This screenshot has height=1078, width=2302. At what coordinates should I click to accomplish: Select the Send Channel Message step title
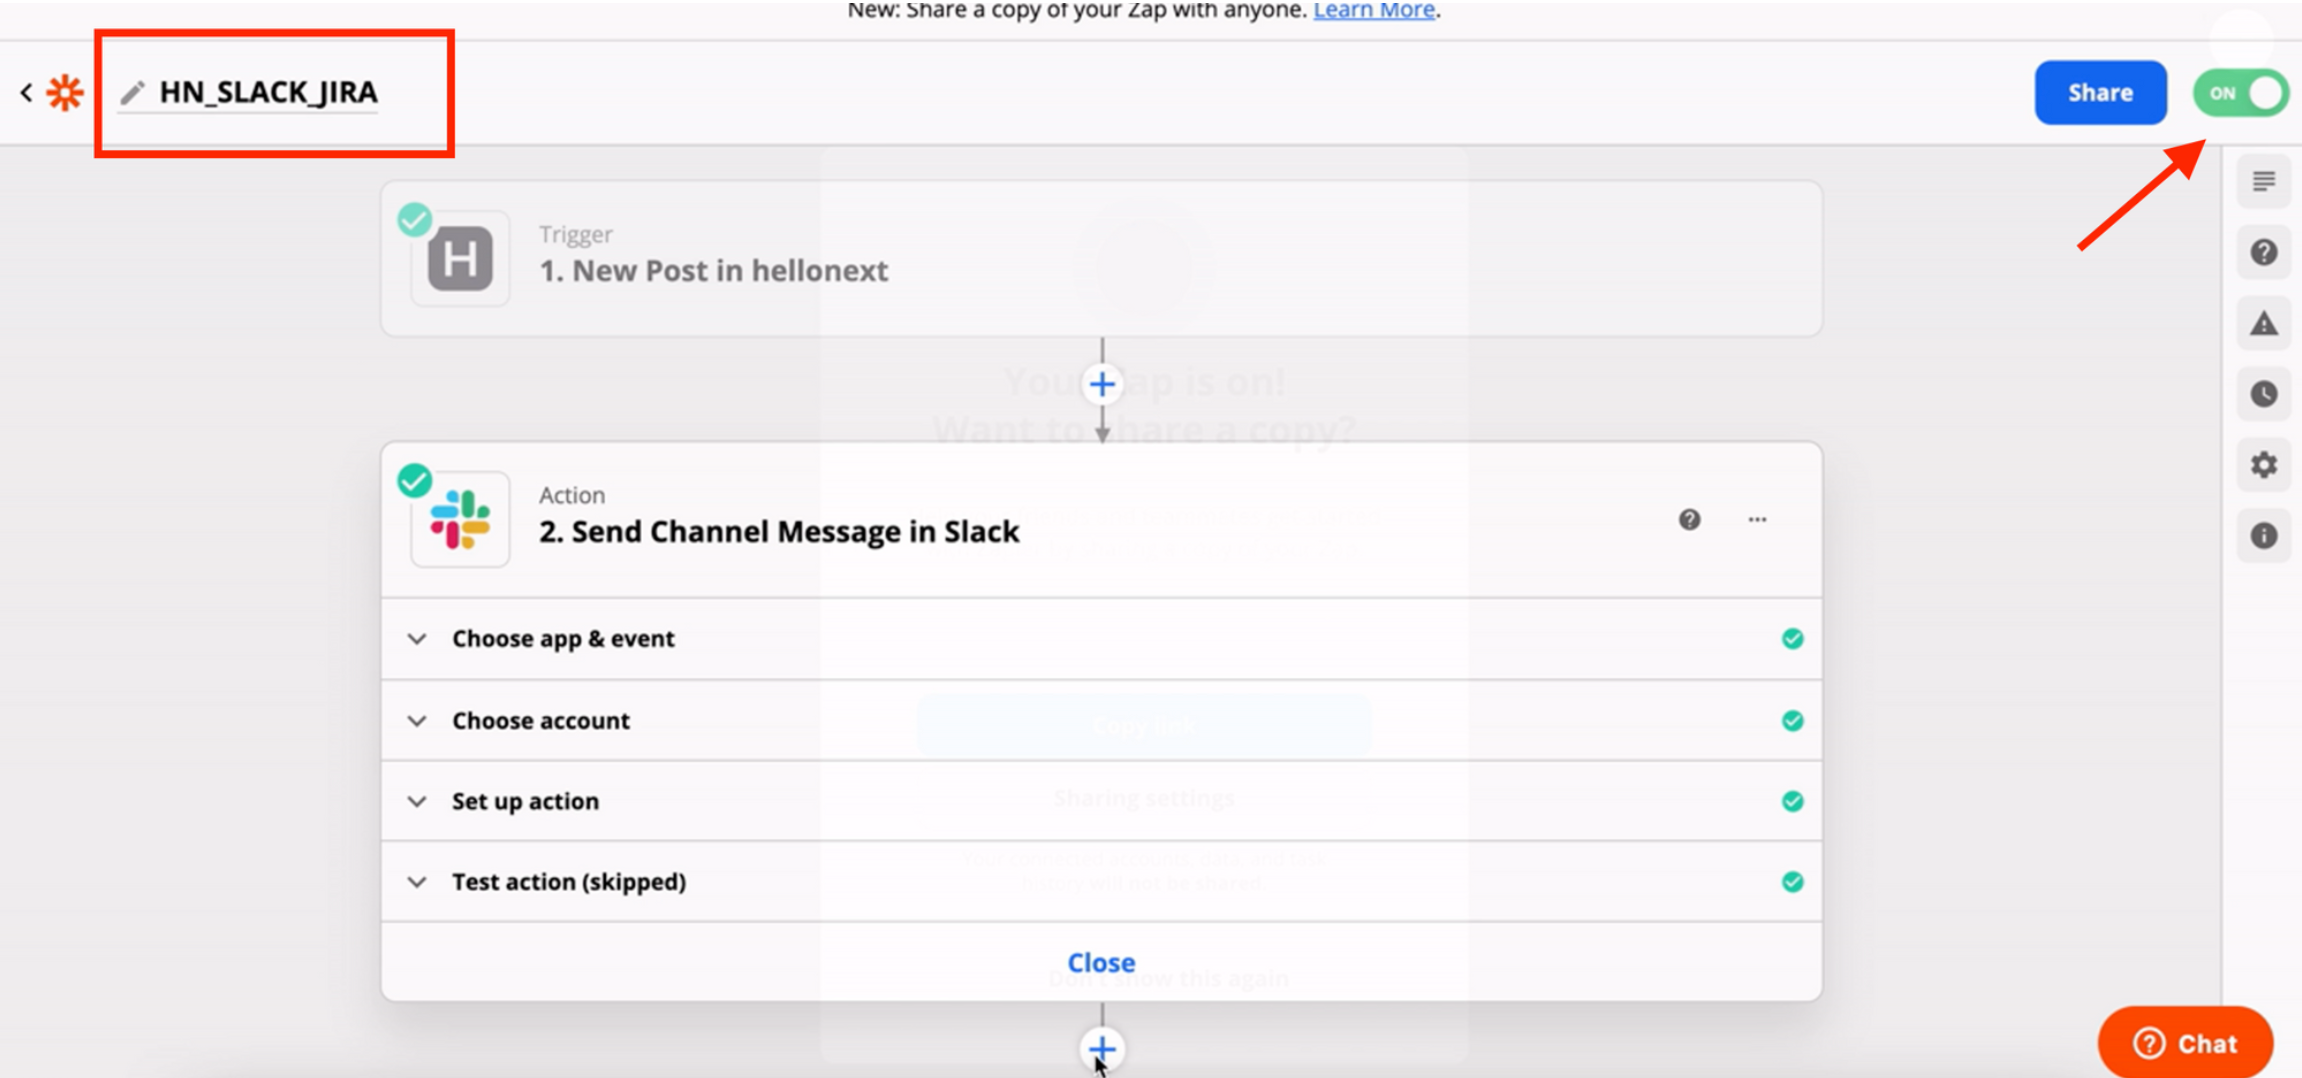point(779,532)
